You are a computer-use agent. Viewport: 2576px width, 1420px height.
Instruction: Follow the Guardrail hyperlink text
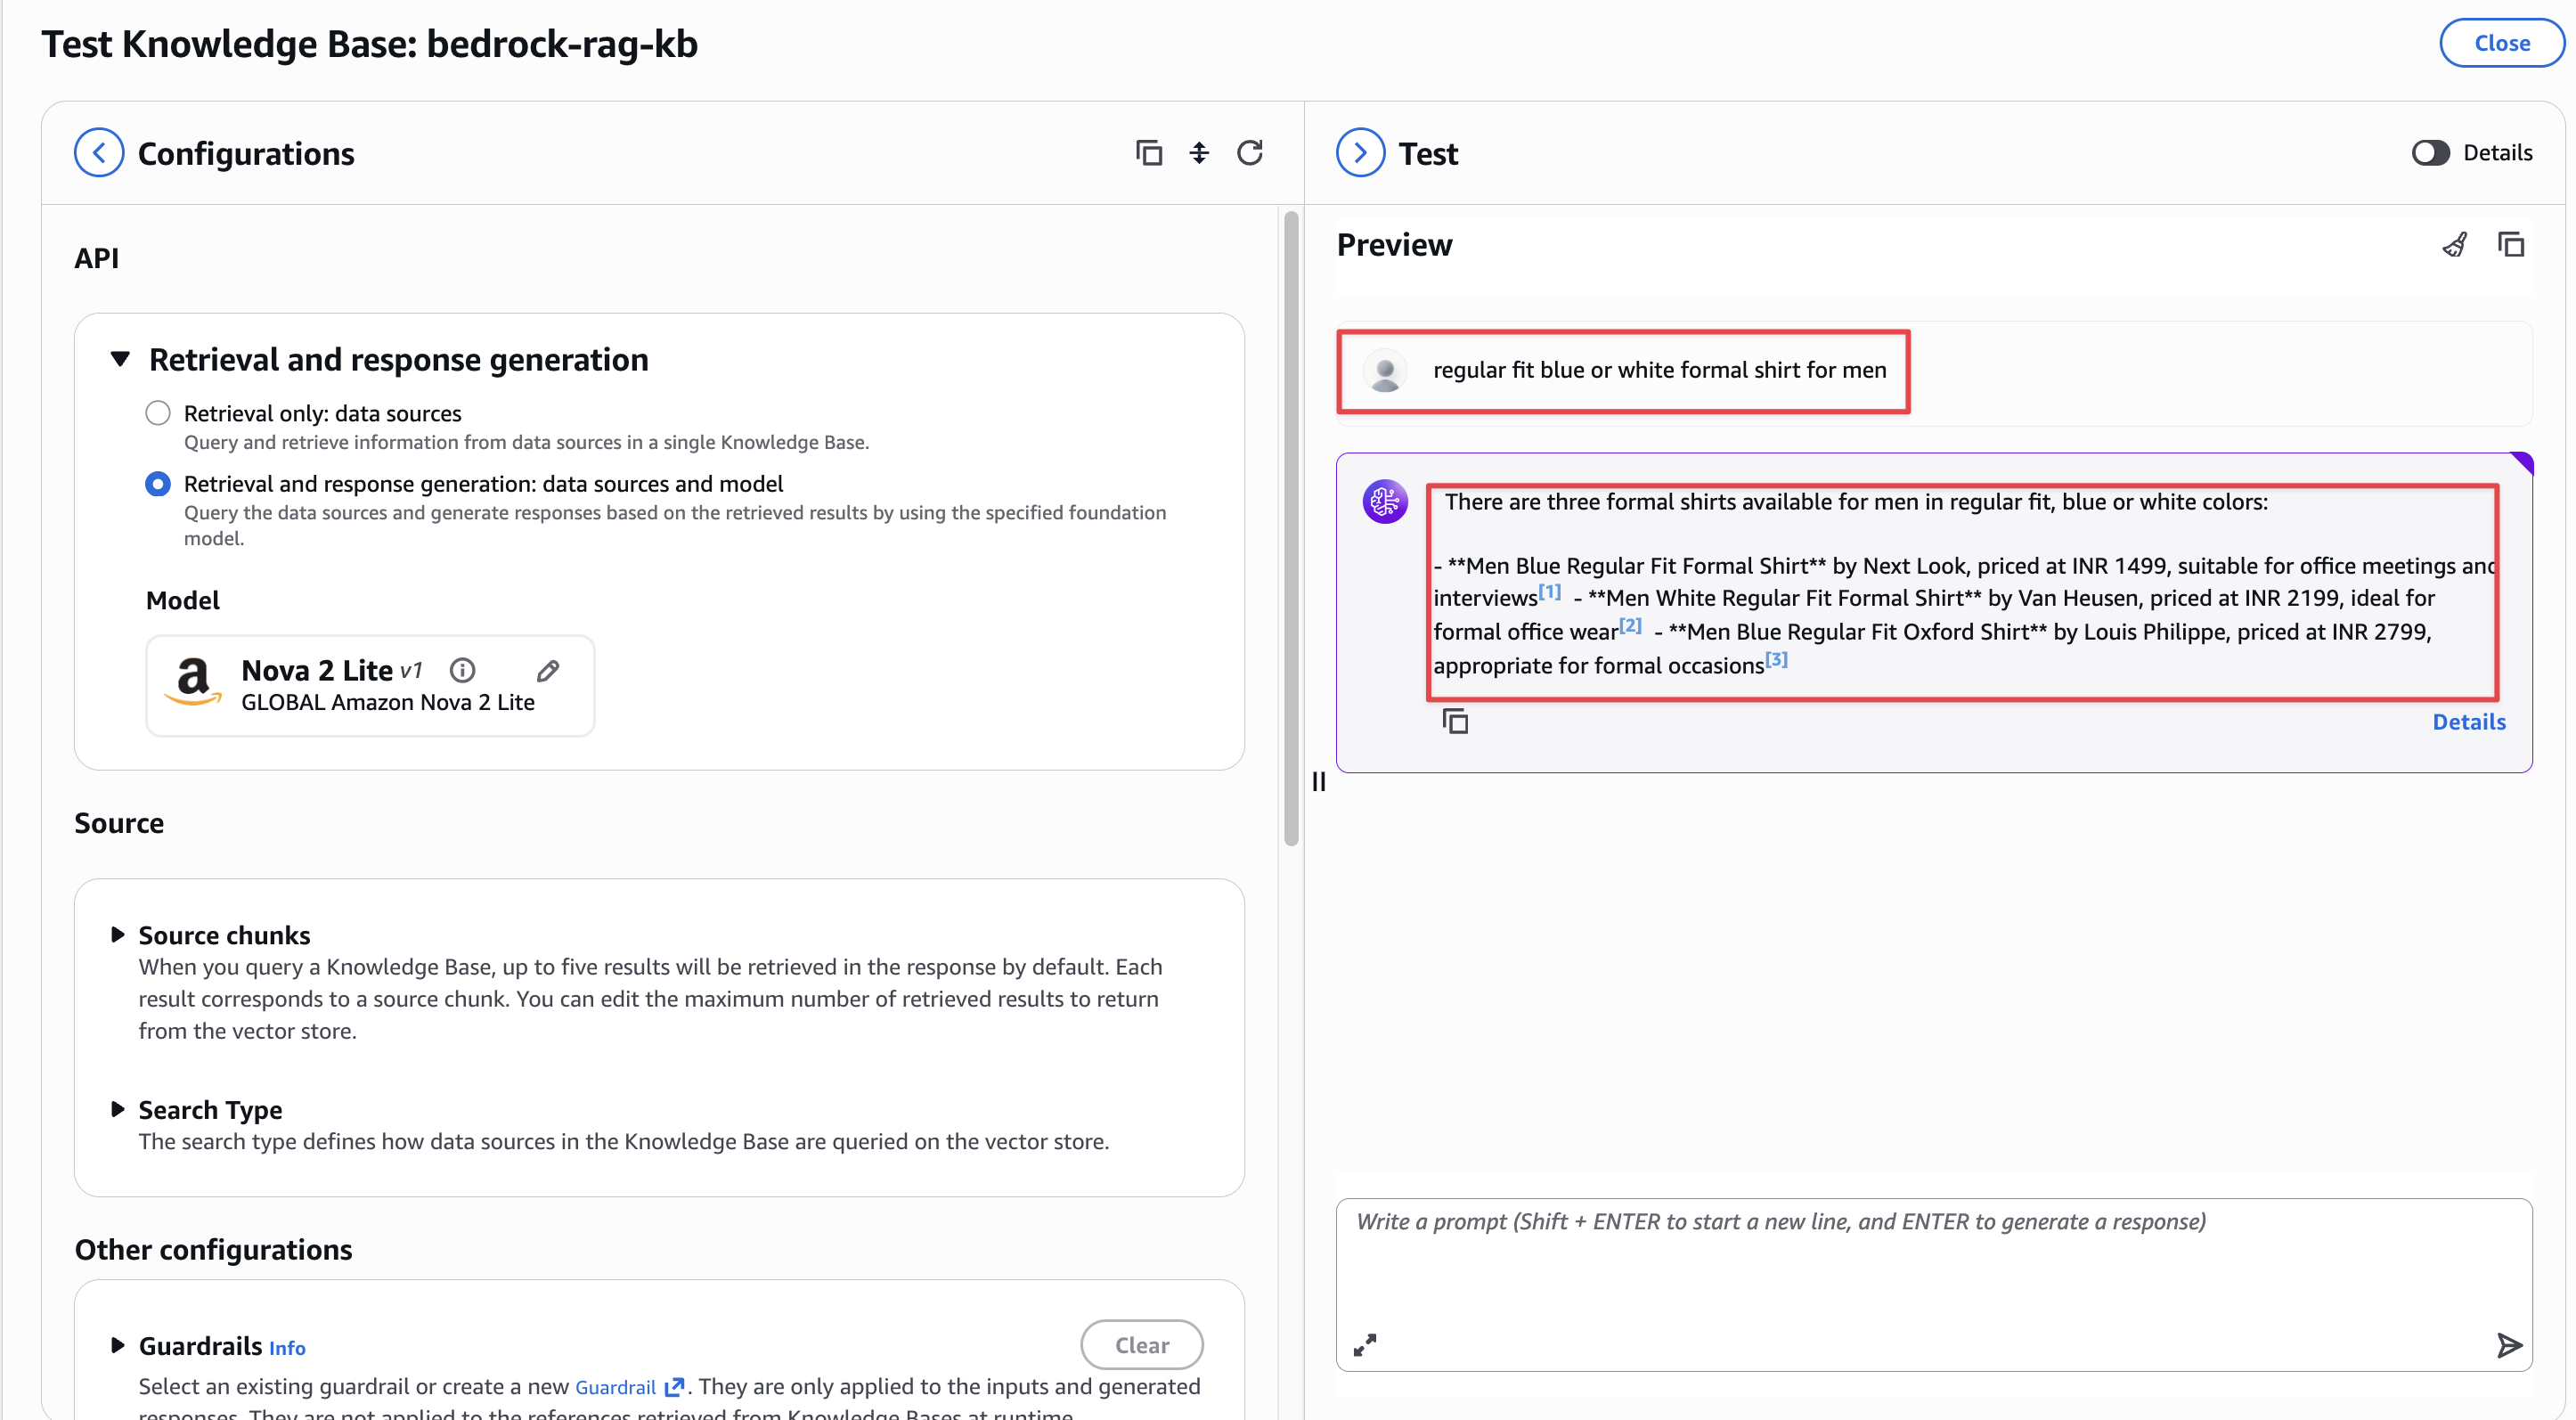point(616,1387)
